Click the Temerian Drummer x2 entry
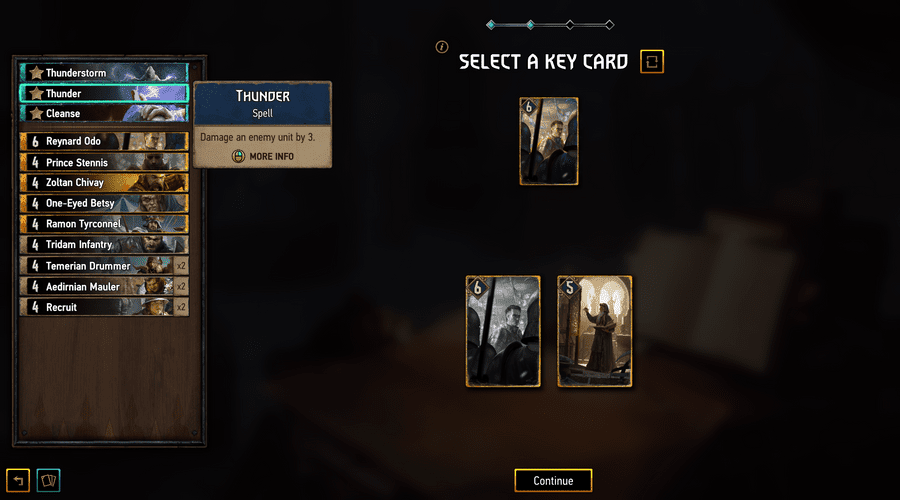Viewport: 900px width, 500px height. [x=104, y=266]
